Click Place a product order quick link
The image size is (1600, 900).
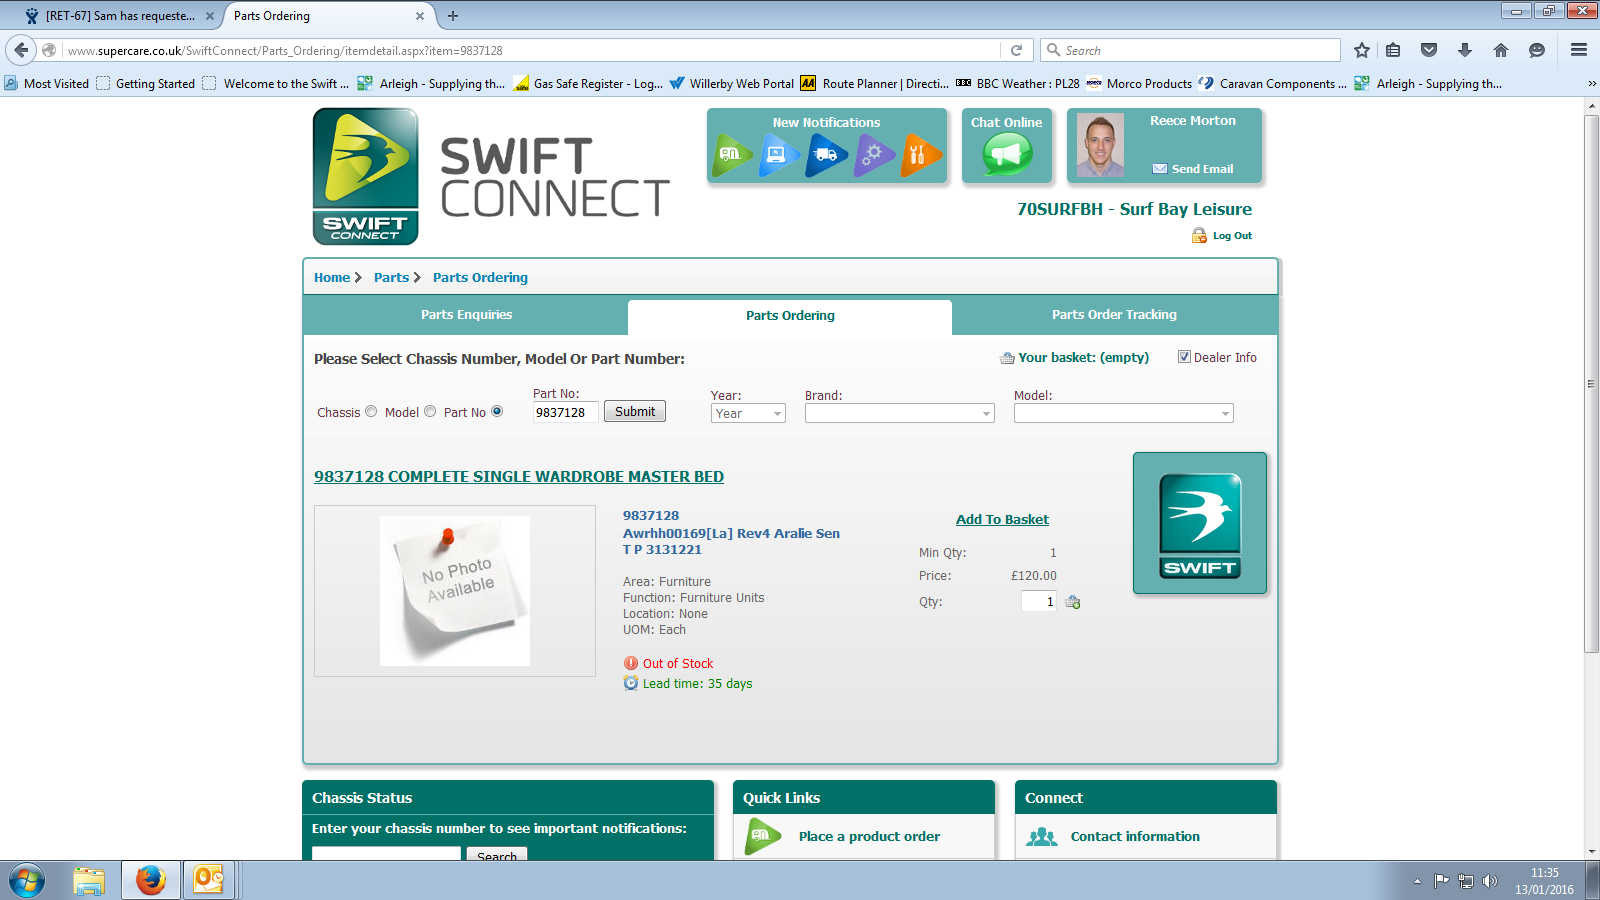pyautogui.click(x=869, y=837)
